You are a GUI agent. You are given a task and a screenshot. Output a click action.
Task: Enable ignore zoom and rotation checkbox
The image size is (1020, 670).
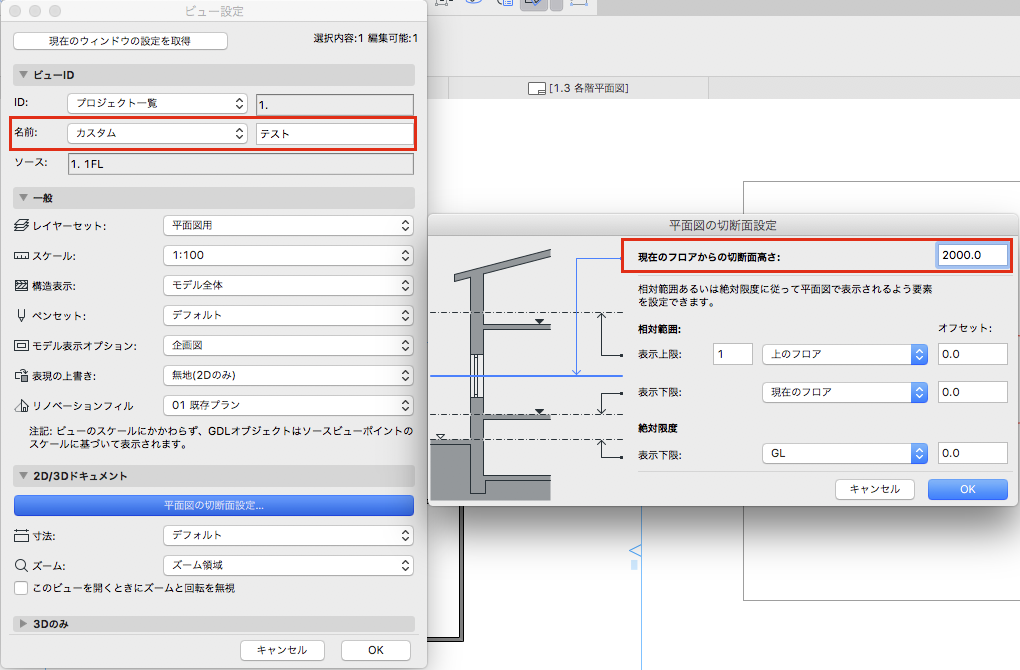pyautogui.click(x=21, y=588)
